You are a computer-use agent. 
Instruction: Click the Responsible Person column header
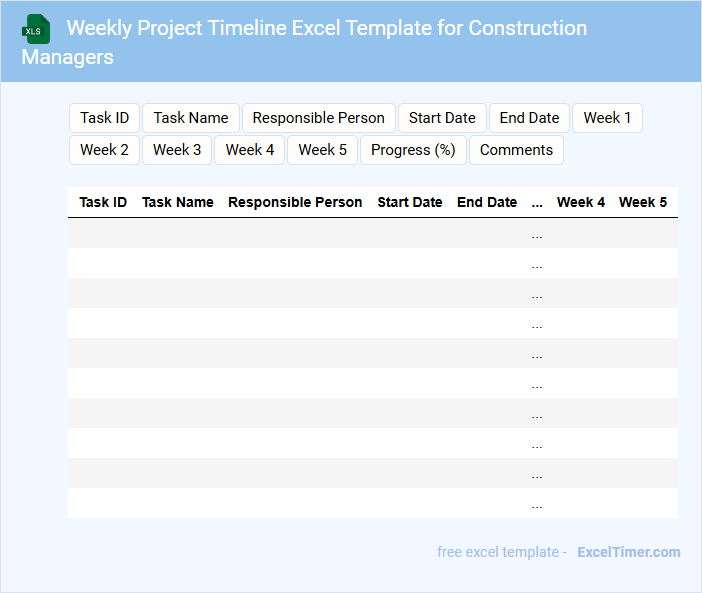pyautogui.click(x=295, y=202)
